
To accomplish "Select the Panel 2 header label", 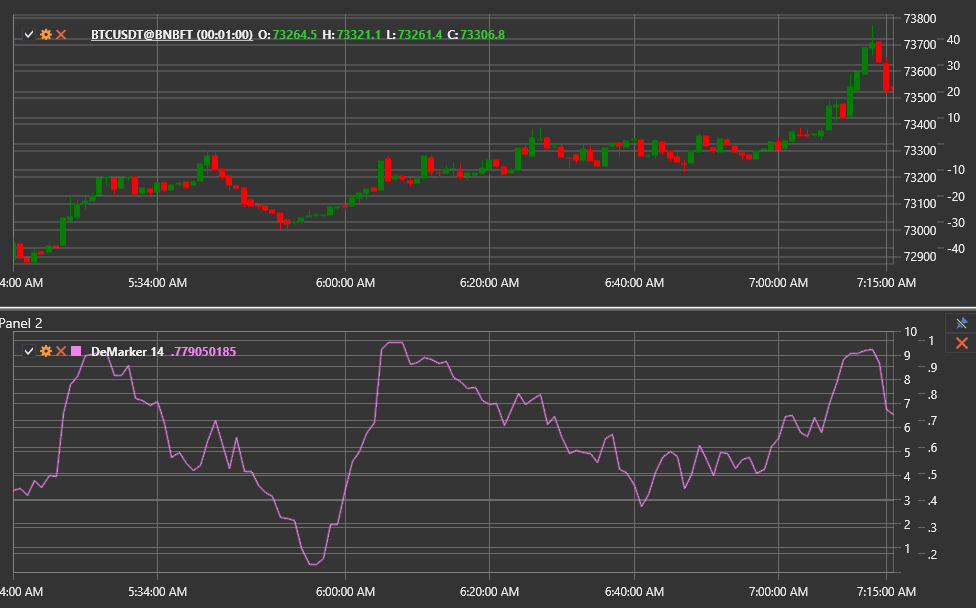I will pos(21,323).
